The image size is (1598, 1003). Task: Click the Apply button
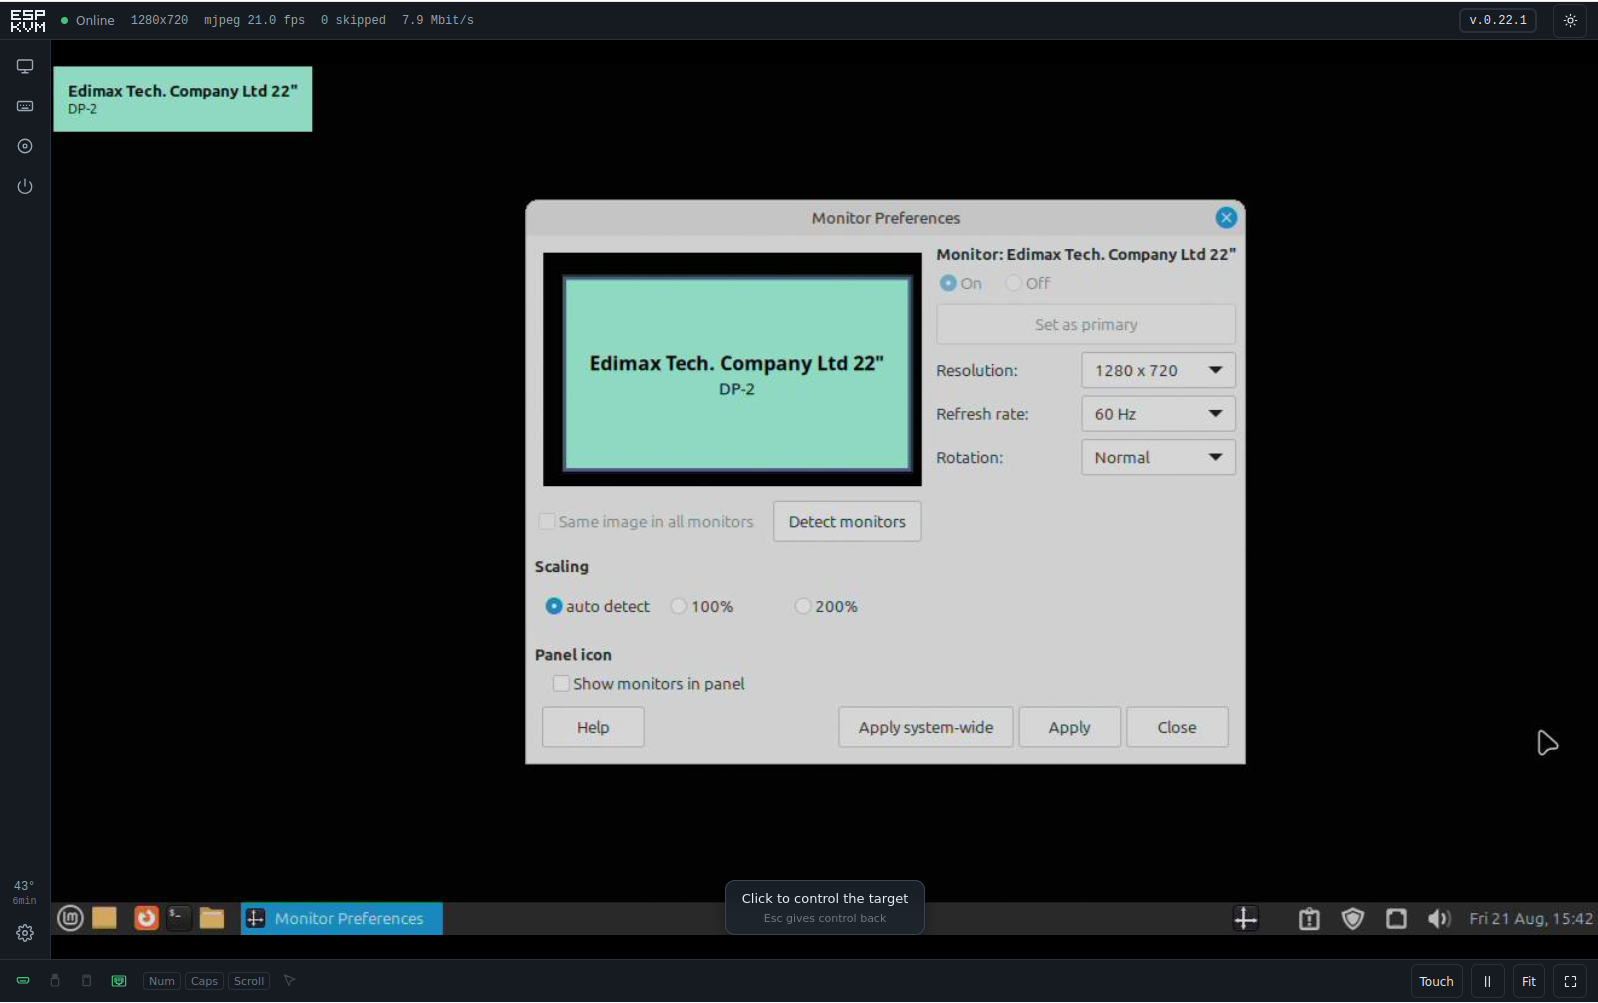pyautogui.click(x=1069, y=727)
